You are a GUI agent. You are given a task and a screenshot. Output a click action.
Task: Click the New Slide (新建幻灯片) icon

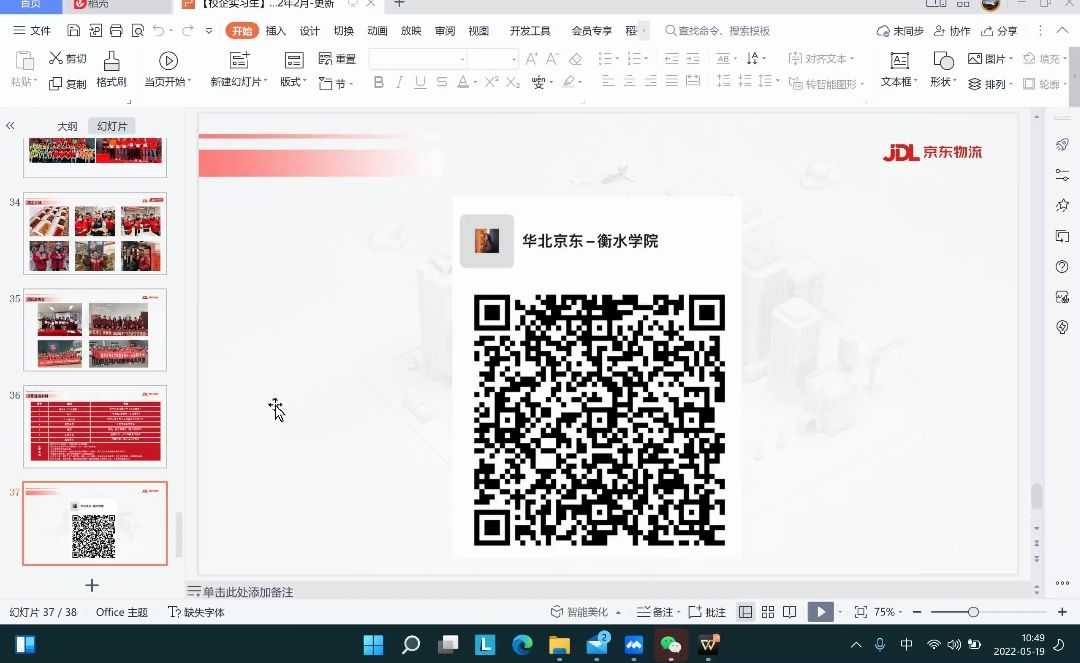click(239, 61)
